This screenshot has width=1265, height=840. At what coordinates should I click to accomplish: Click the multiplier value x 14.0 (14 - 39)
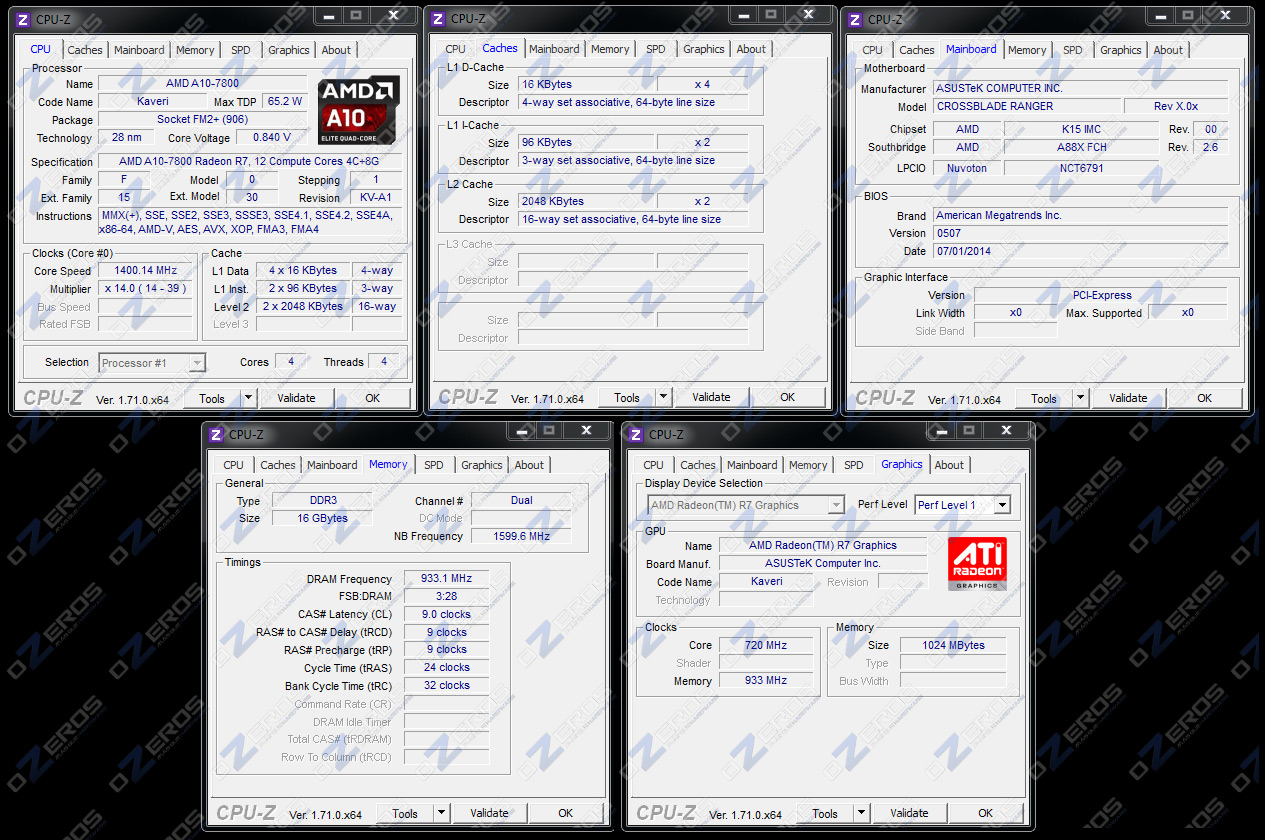[x=146, y=289]
